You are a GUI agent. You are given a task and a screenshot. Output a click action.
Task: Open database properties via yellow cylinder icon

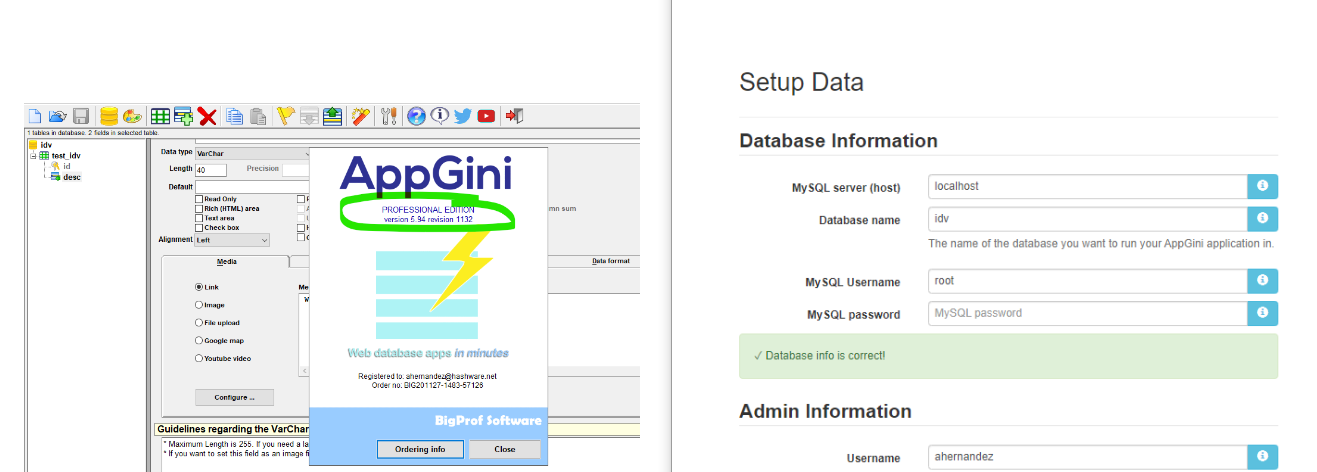[109, 116]
